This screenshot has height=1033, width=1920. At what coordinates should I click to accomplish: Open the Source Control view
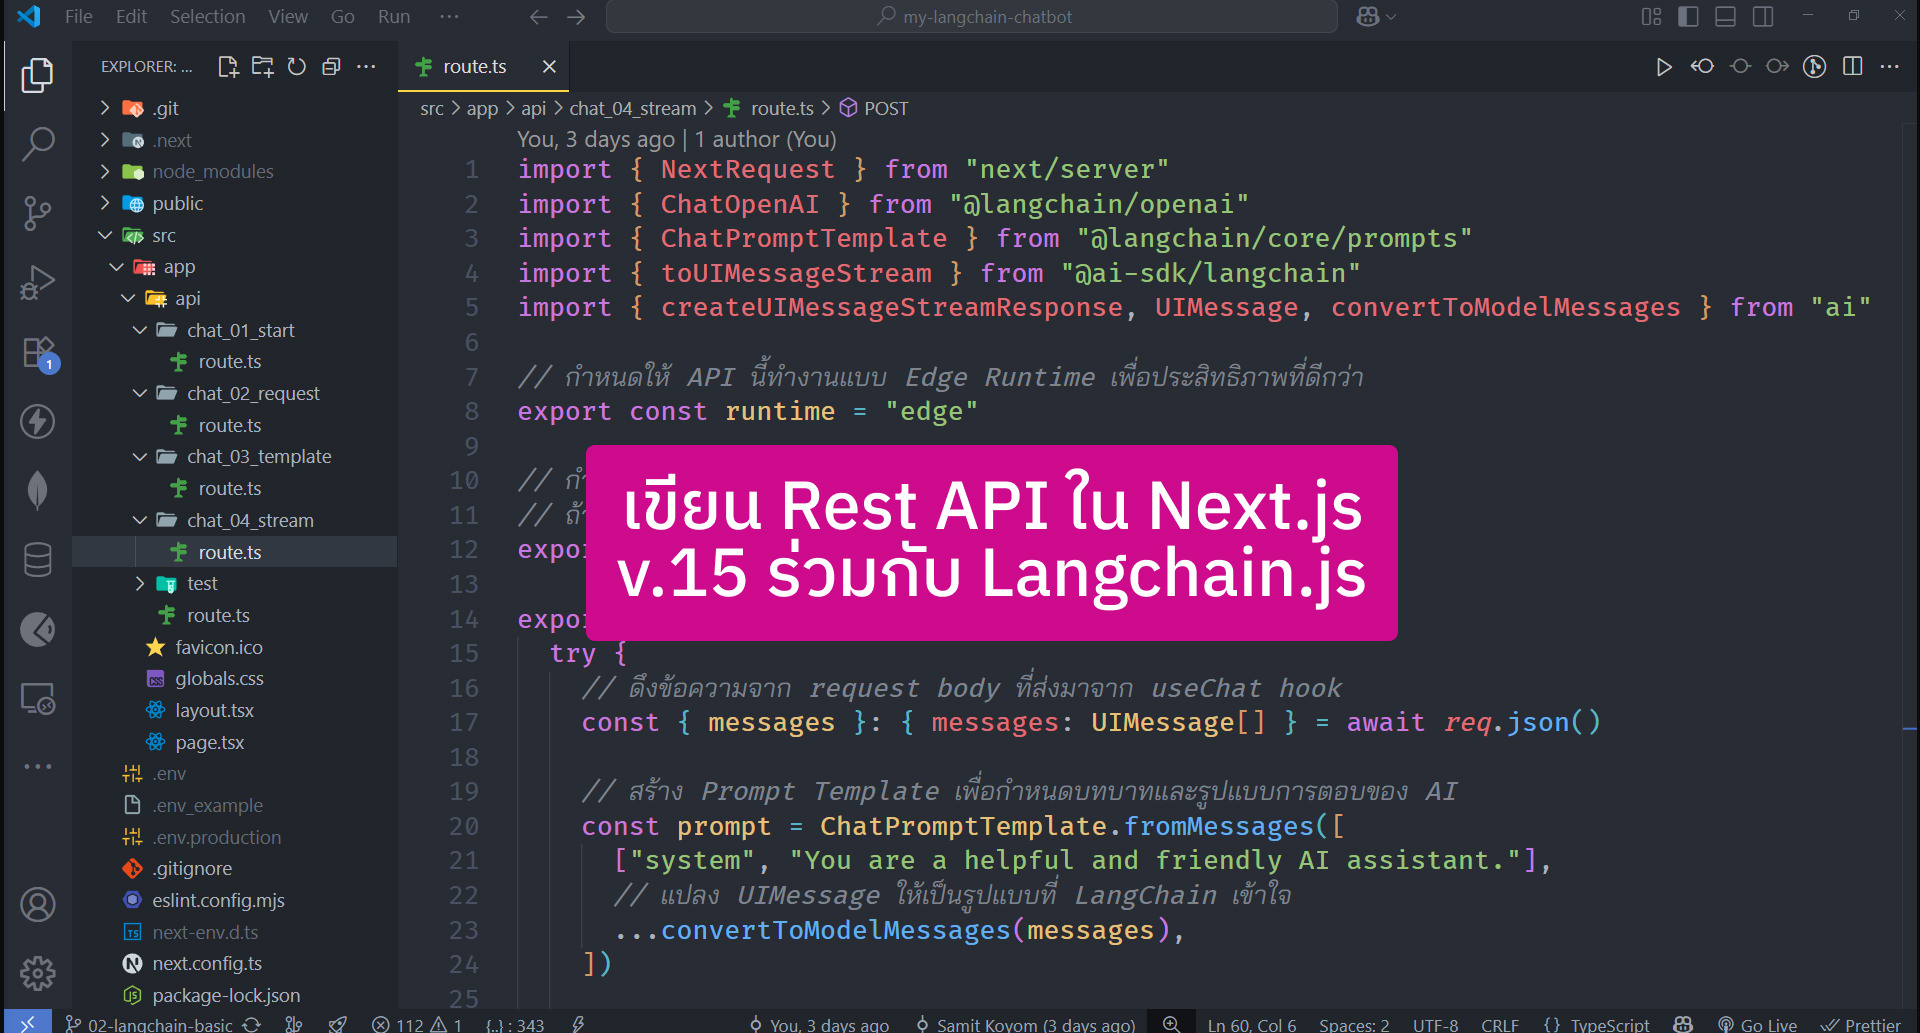click(38, 213)
